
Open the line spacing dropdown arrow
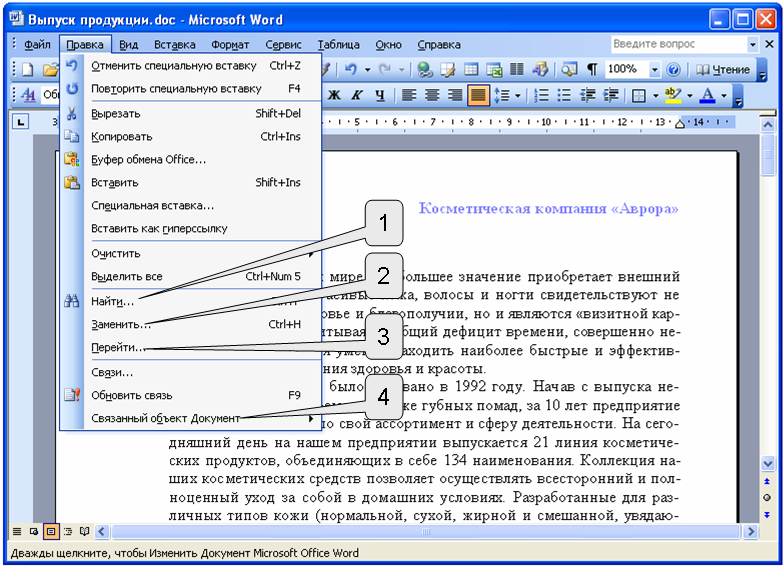tap(518, 95)
